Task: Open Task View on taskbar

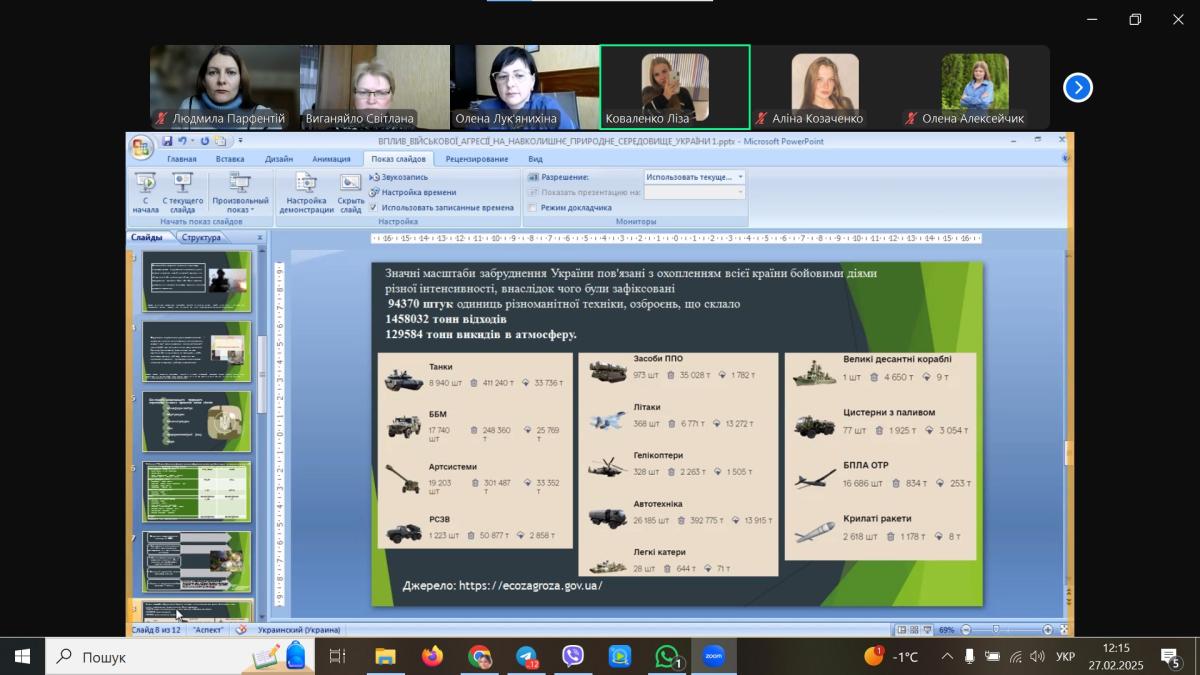Action: tap(337, 657)
